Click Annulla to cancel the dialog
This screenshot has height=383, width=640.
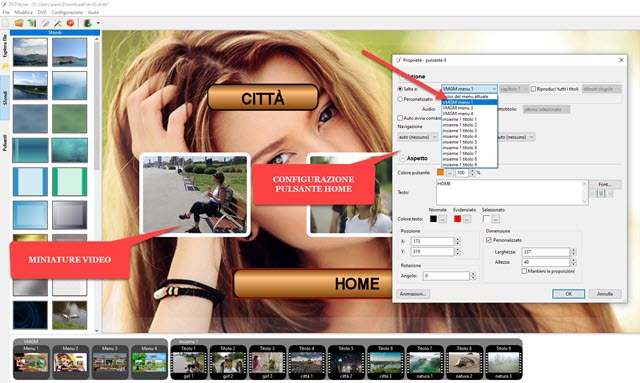tap(605, 294)
